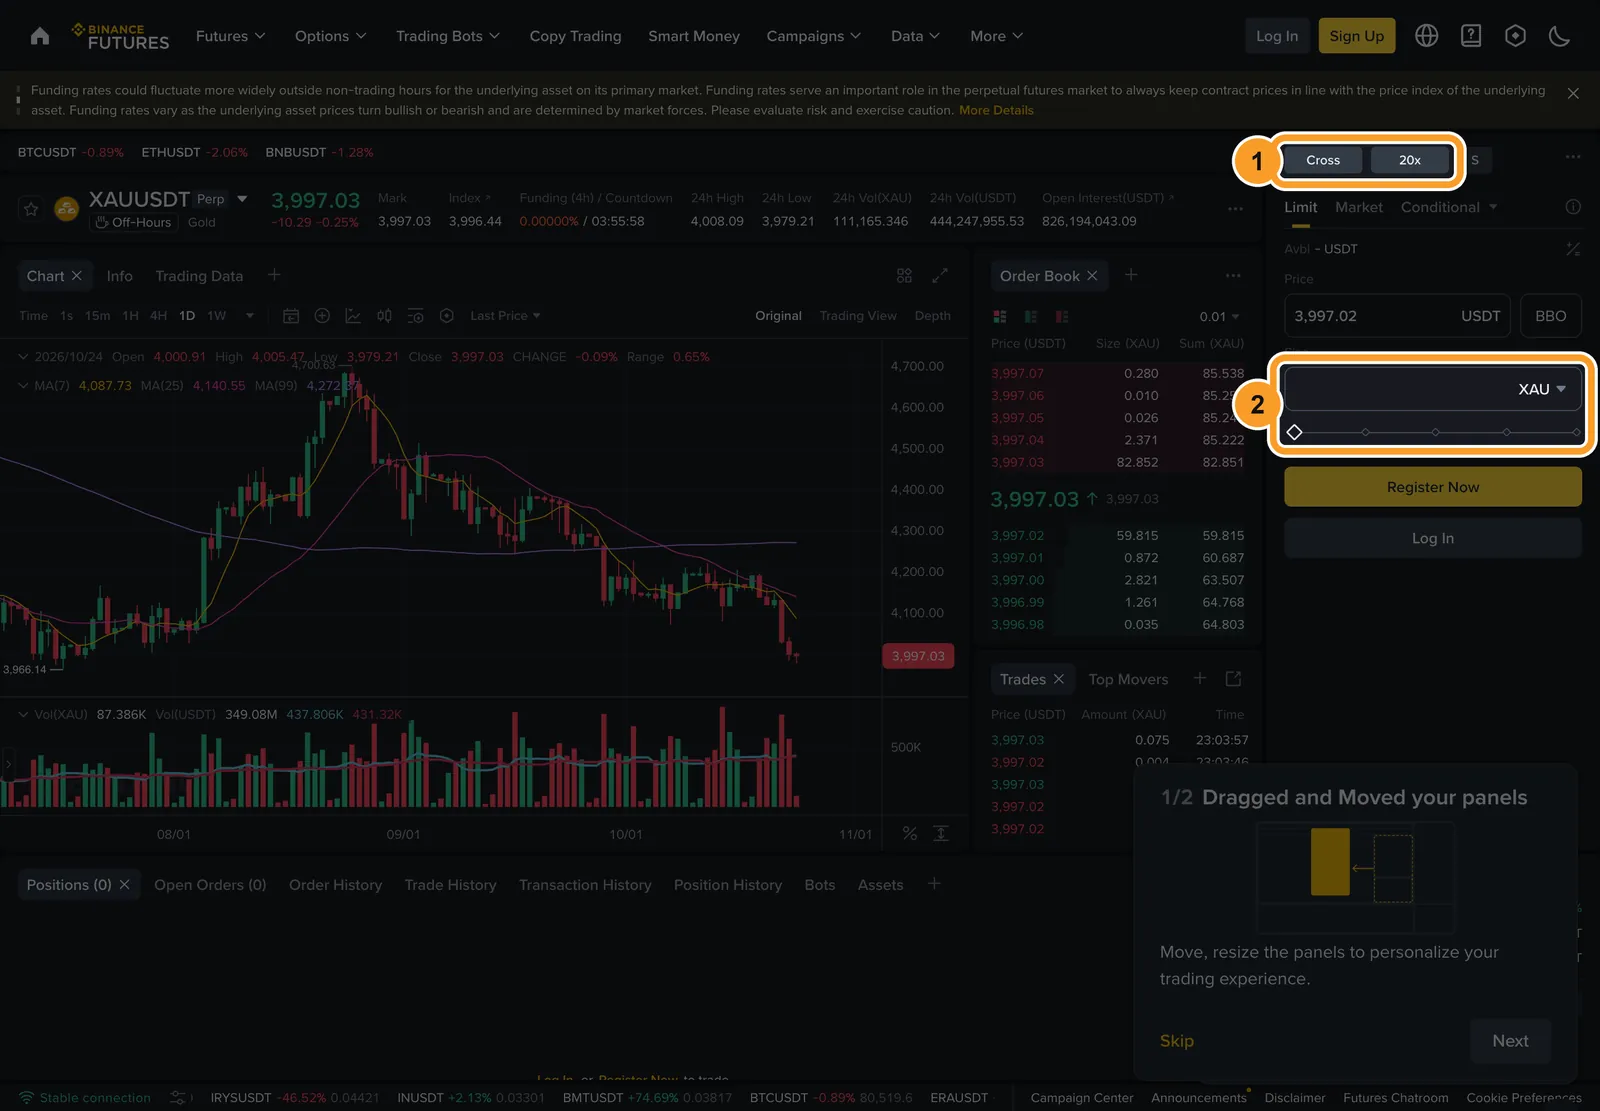Click the order type info icon
Screen dimensions: 1600x1111
click(1573, 207)
